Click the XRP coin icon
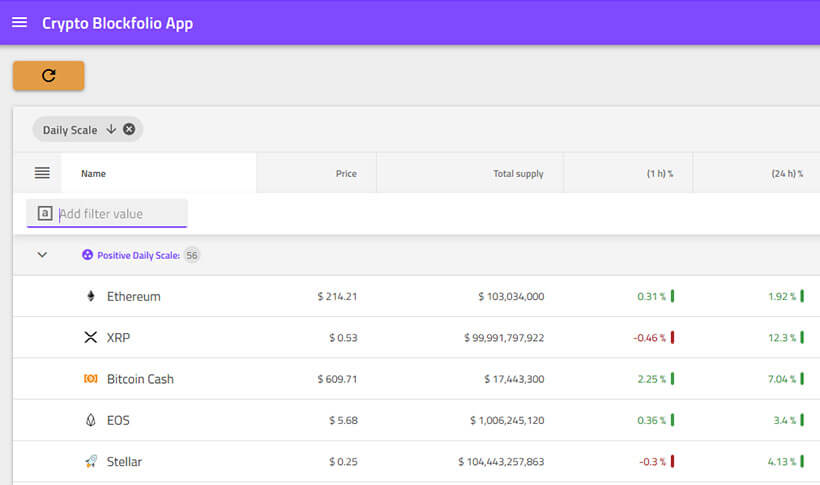This screenshot has height=485, width=820. click(x=91, y=338)
